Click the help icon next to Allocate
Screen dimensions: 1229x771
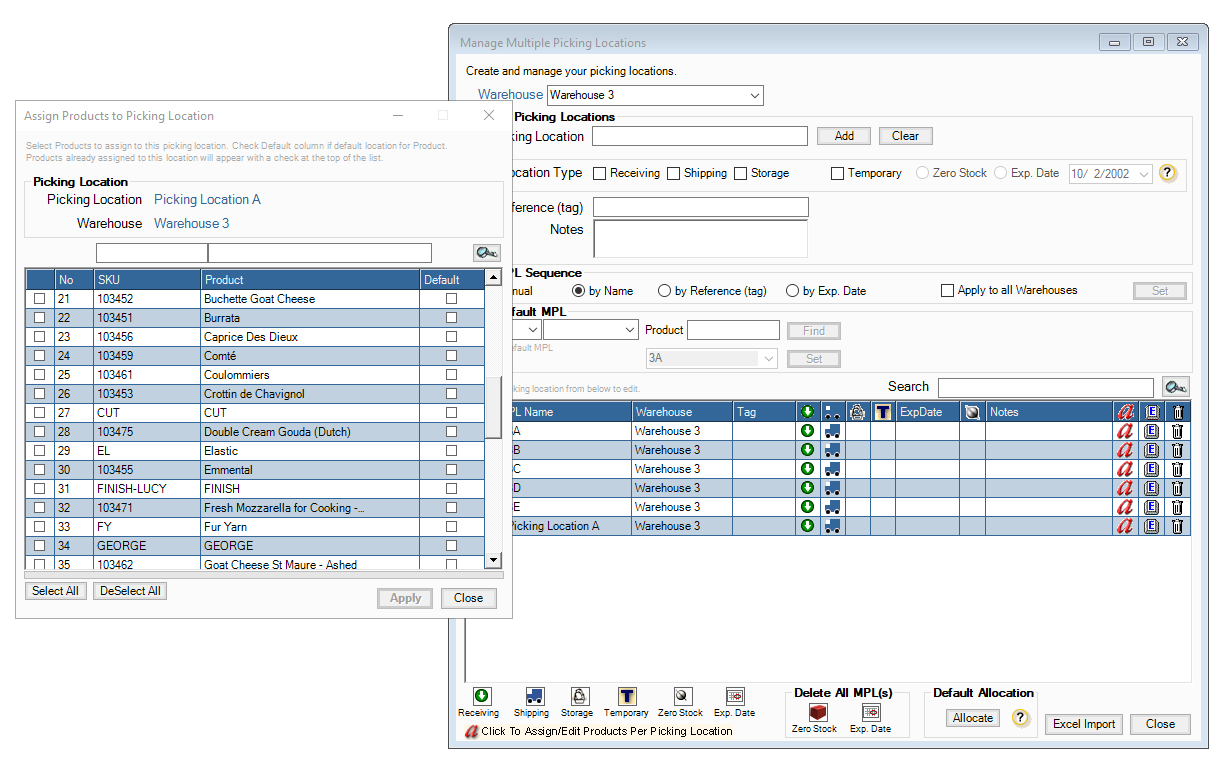point(1020,718)
